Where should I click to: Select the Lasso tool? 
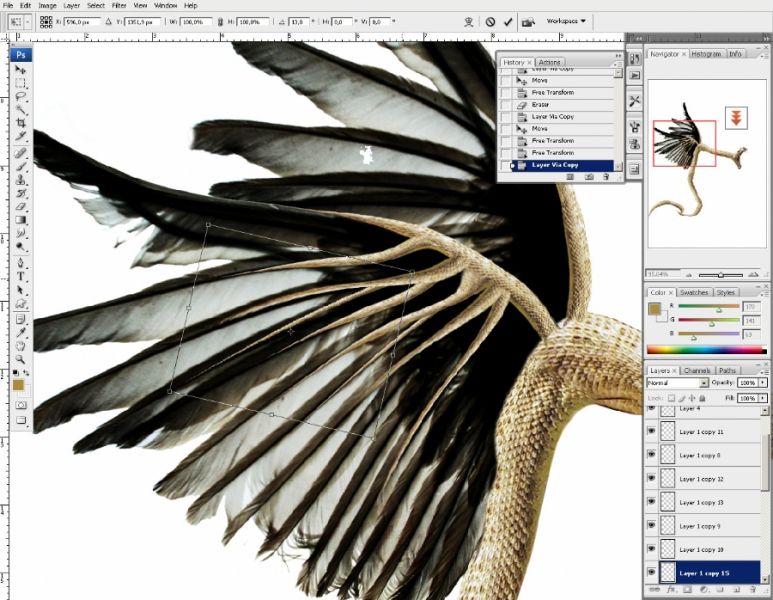(21, 96)
